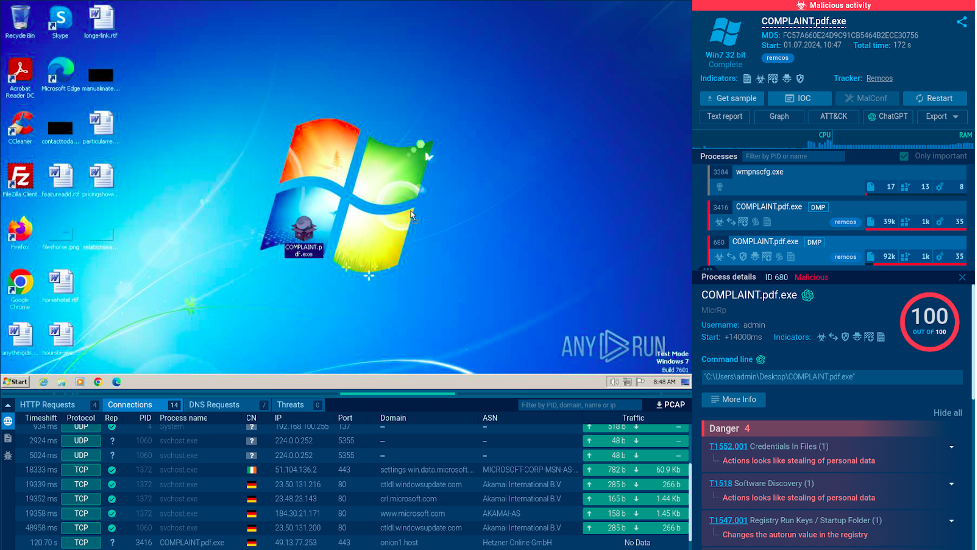Click DMP badge on process 3416
The height and width of the screenshot is (550, 977).
[818, 207]
